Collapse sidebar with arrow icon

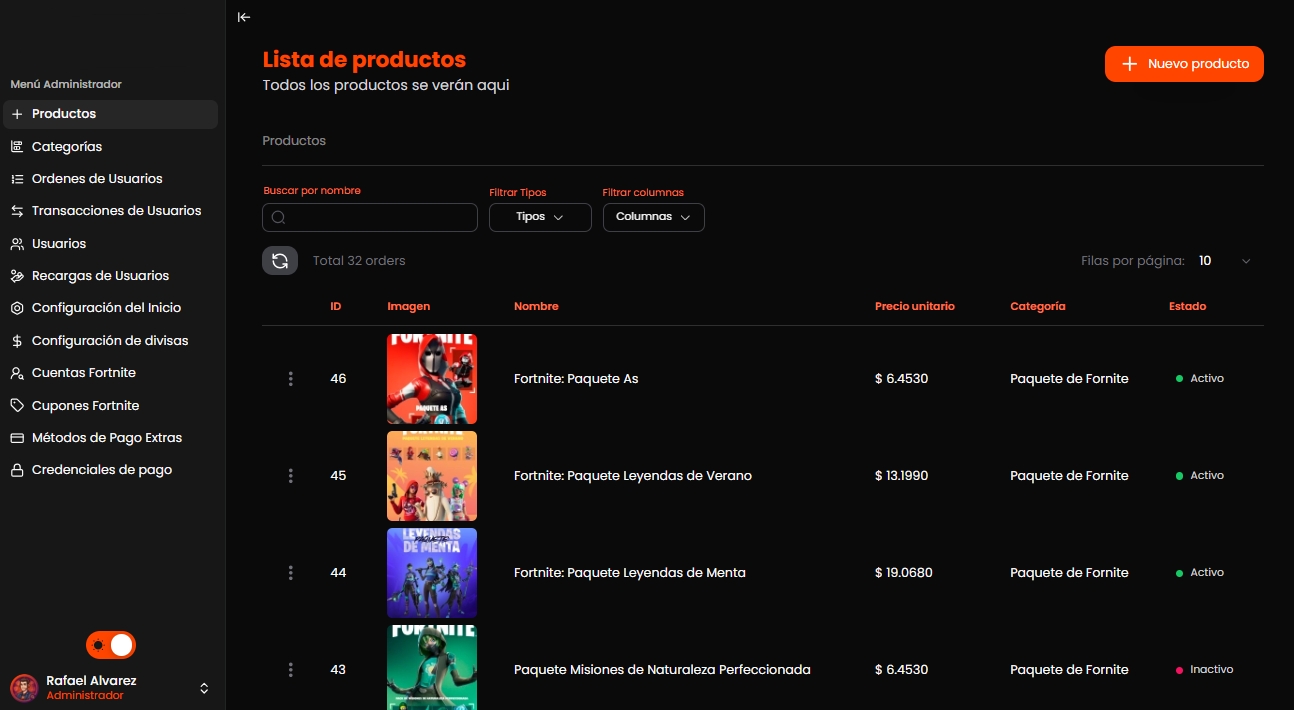244,17
